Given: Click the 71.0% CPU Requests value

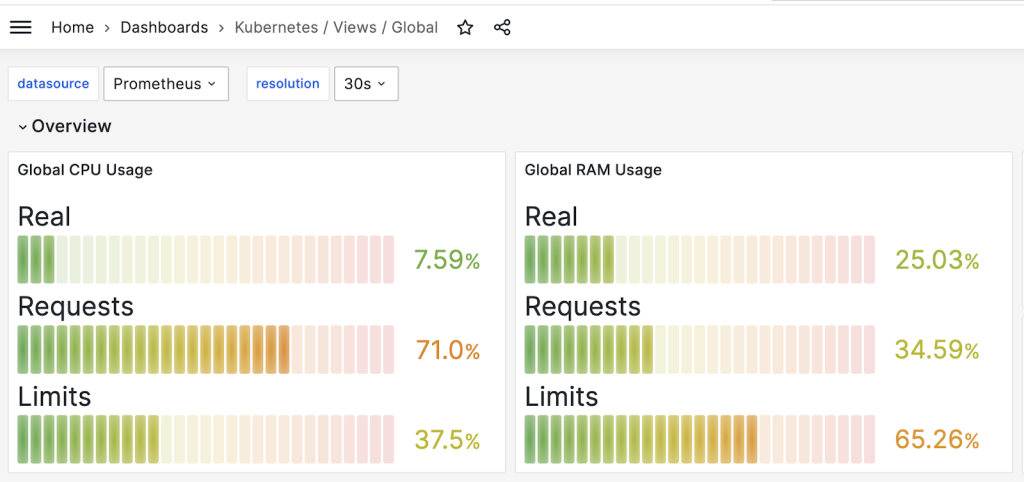Looking at the screenshot, I should [x=447, y=351].
